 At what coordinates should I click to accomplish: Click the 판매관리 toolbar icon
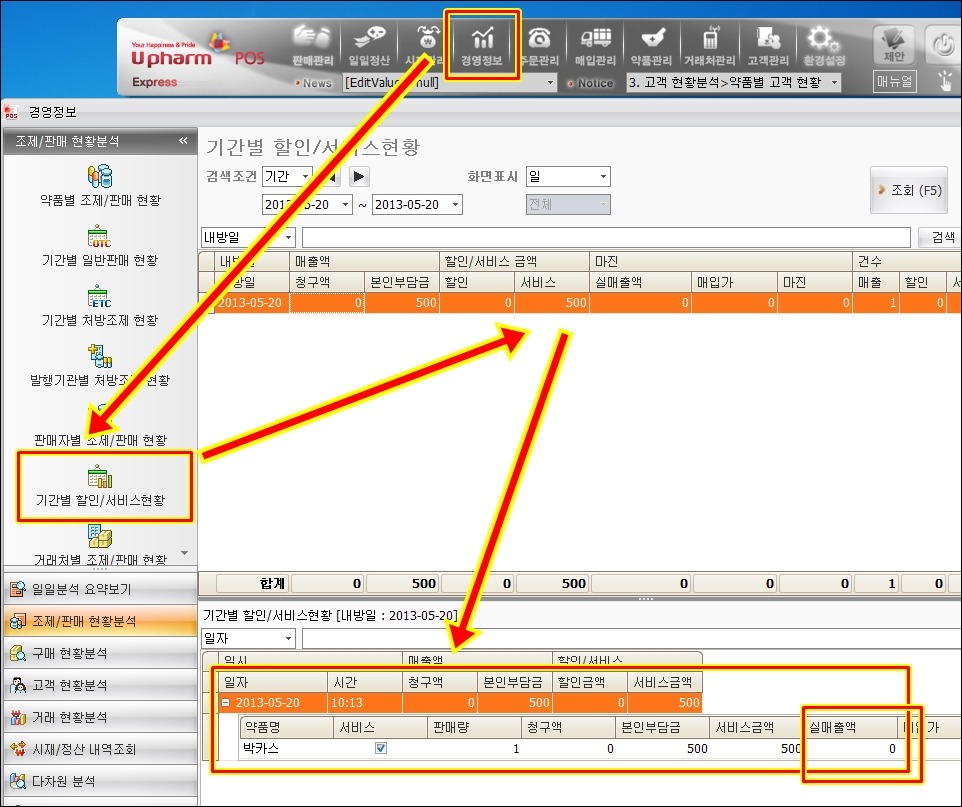(x=312, y=45)
